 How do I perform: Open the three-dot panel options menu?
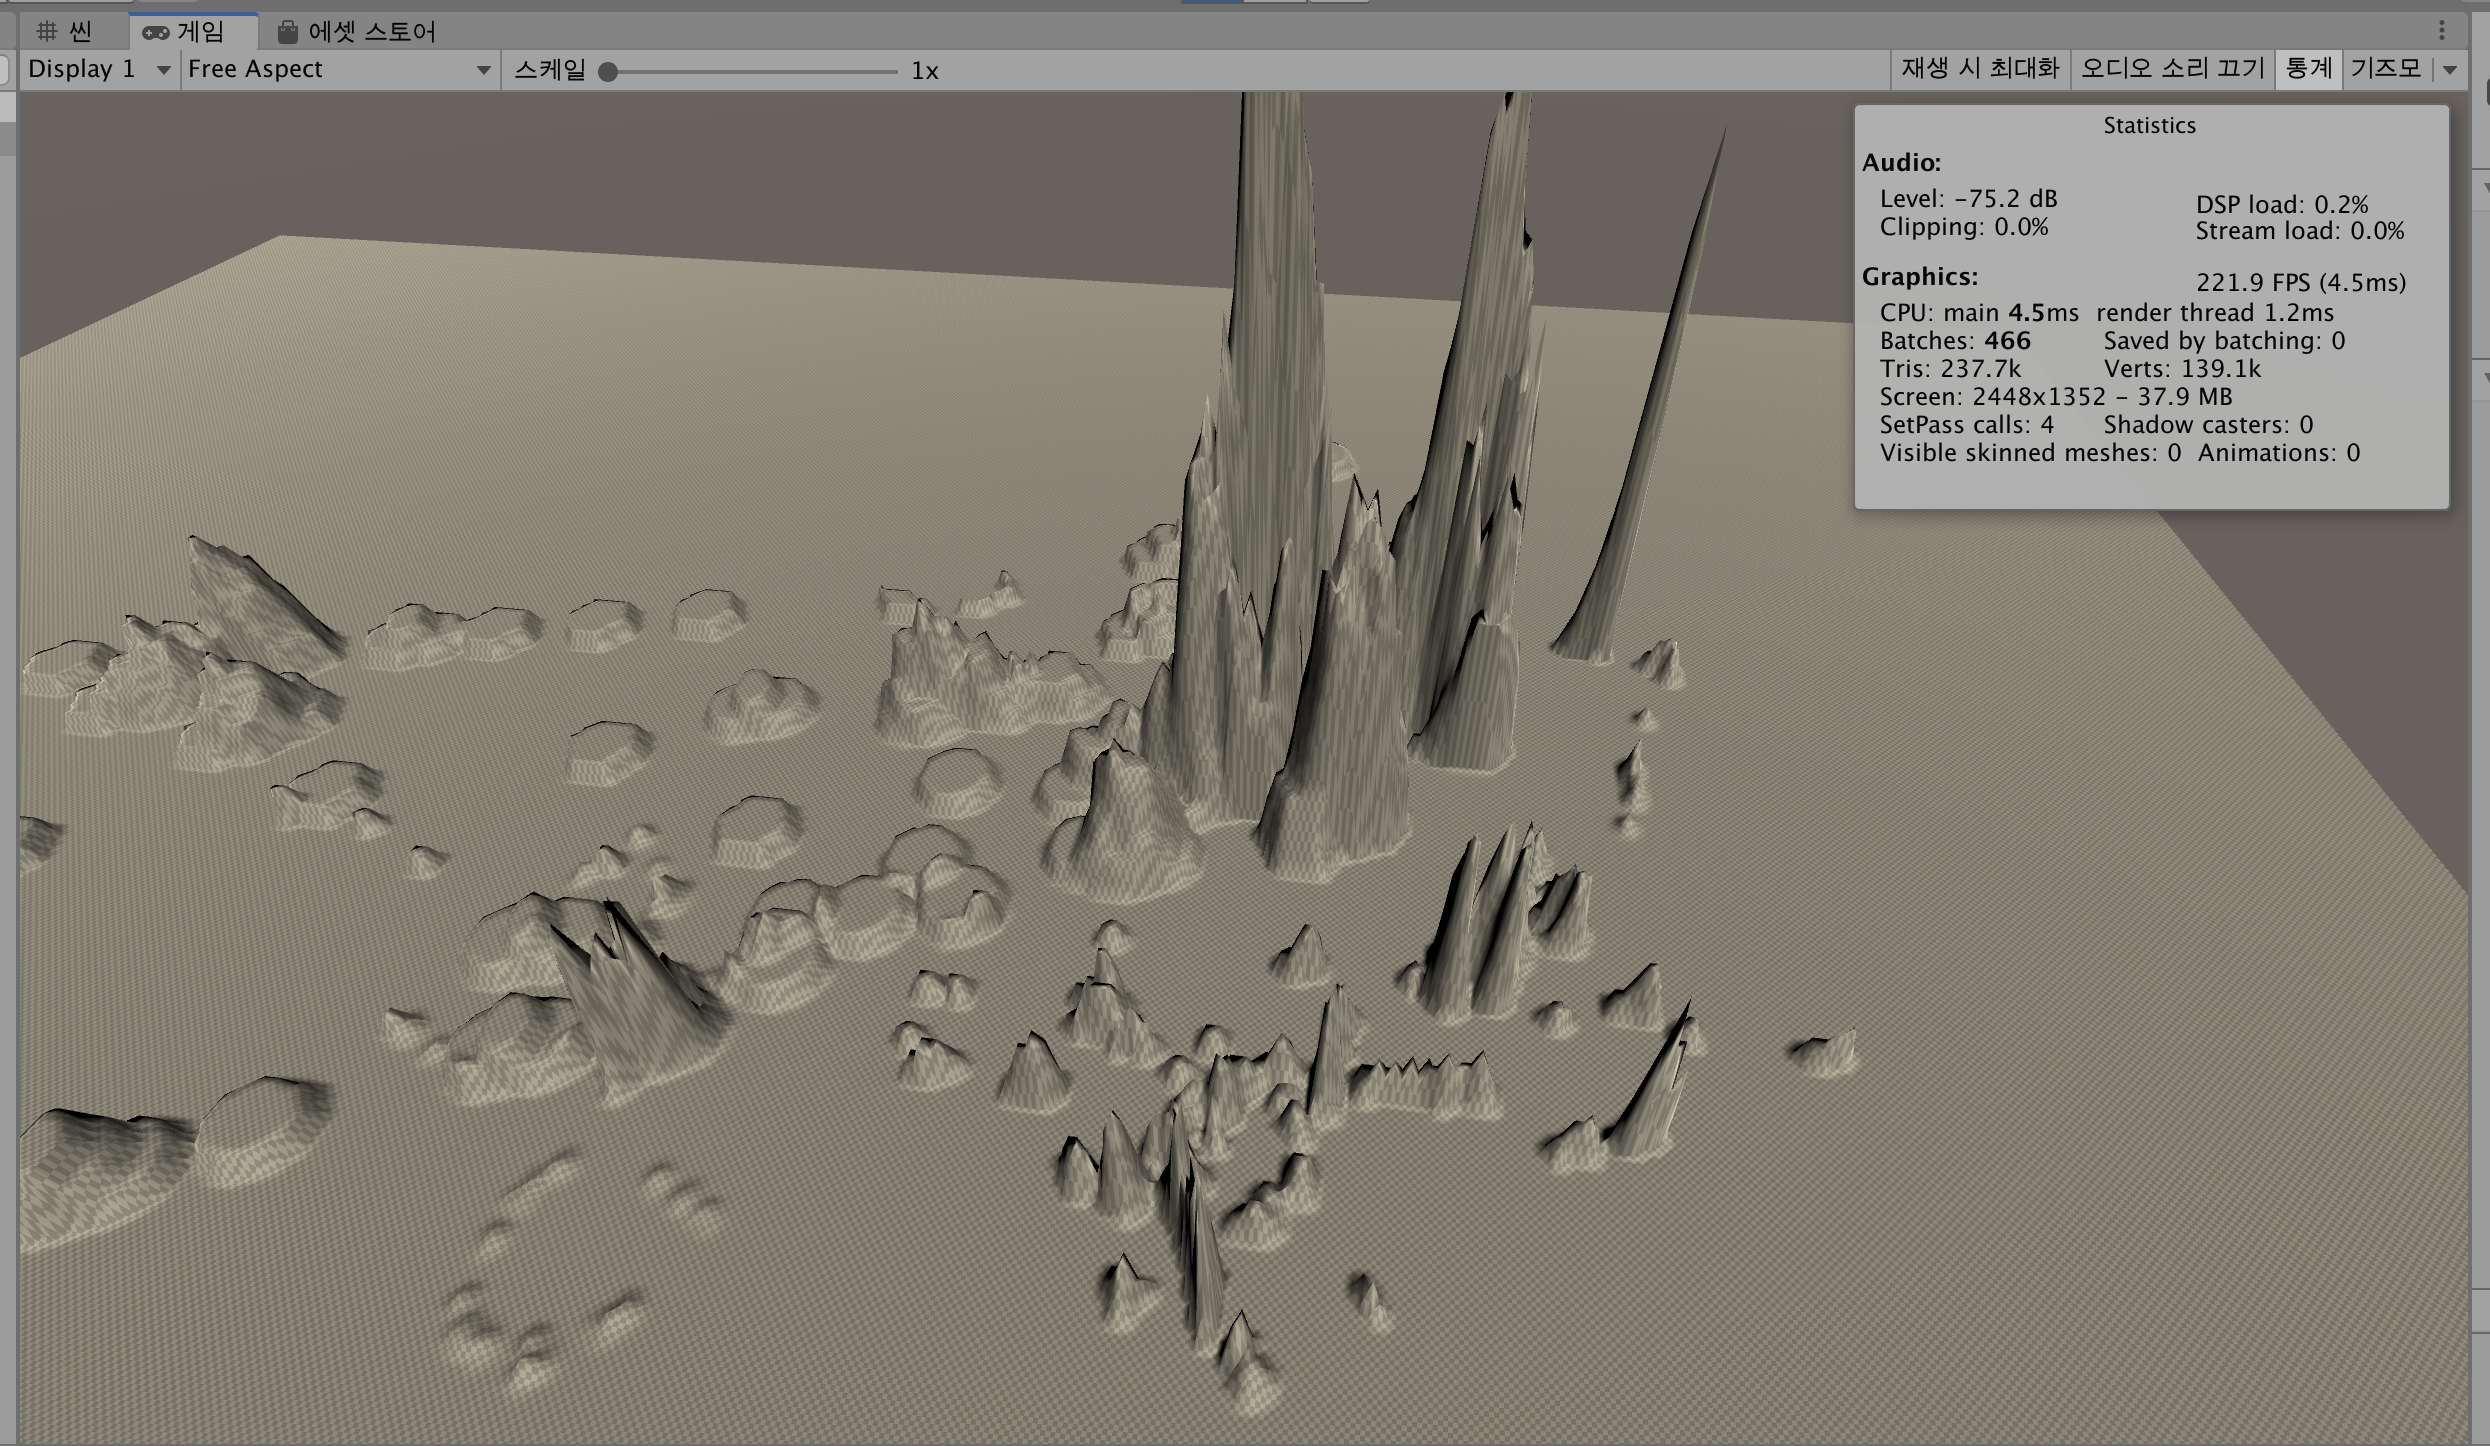[x=2442, y=31]
